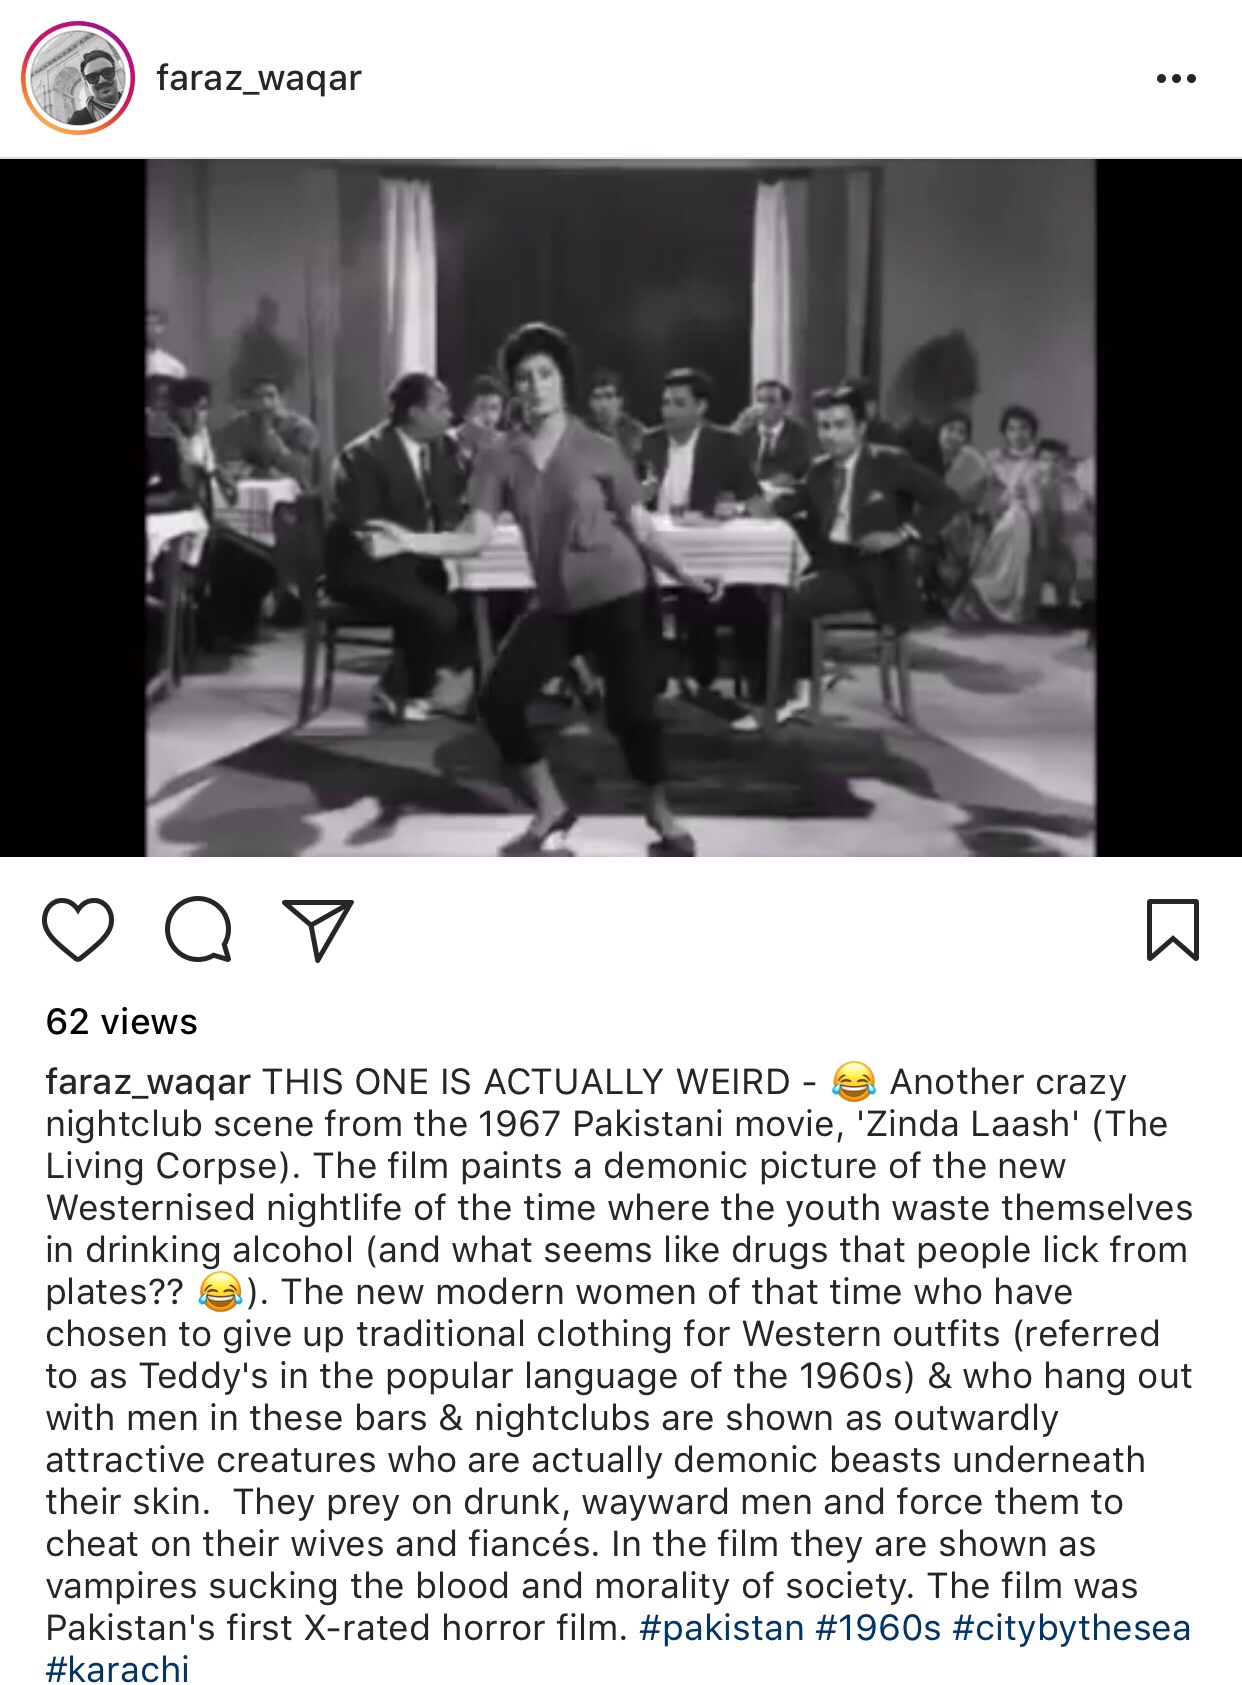Open faraz_waqar profile from header username
The width and height of the screenshot is (1242, 1685).
(x=259, y=78)
